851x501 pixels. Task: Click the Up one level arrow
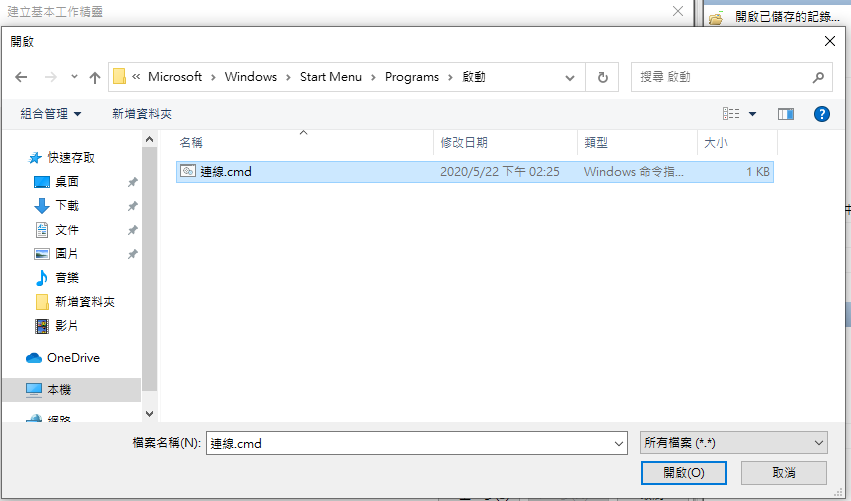coord(95,77)
